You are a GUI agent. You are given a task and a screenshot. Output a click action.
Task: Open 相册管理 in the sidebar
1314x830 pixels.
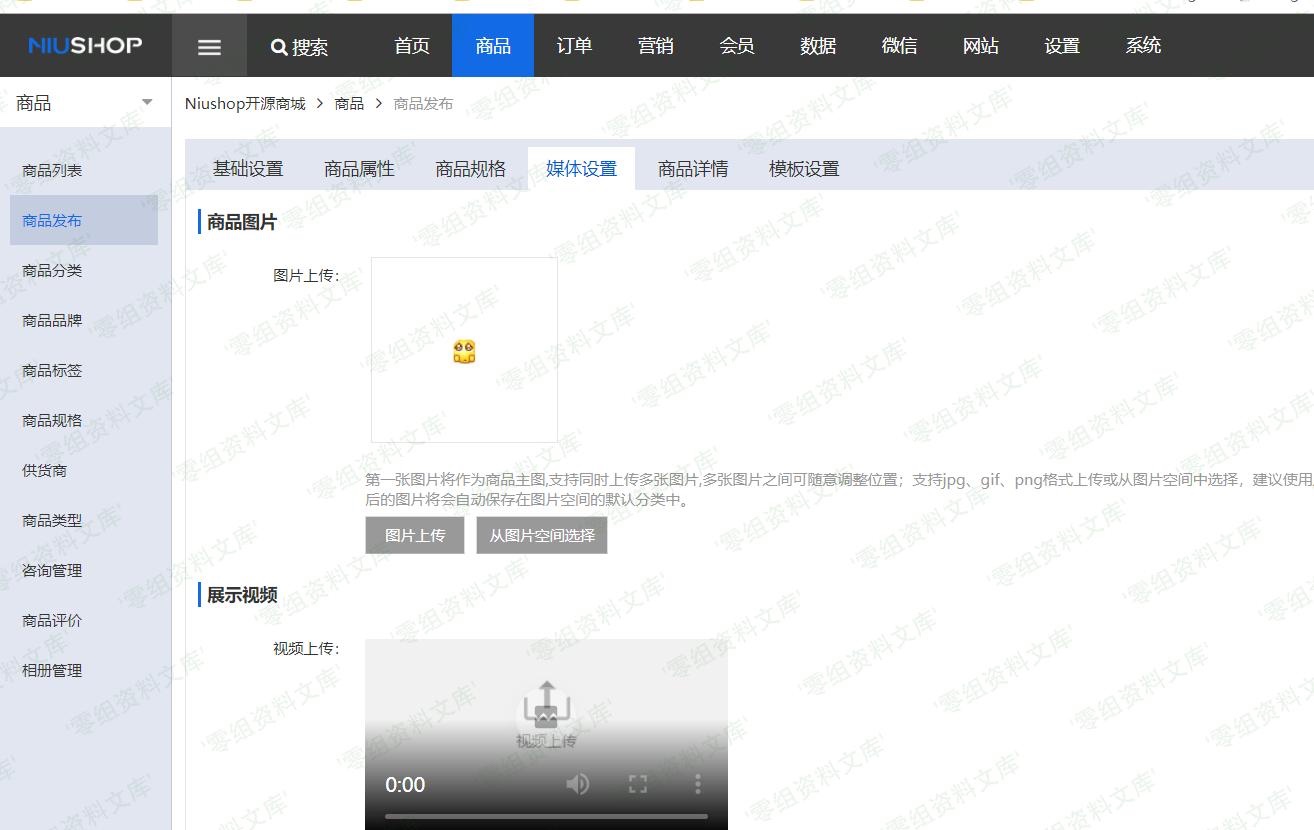click(x=52, y=671)
